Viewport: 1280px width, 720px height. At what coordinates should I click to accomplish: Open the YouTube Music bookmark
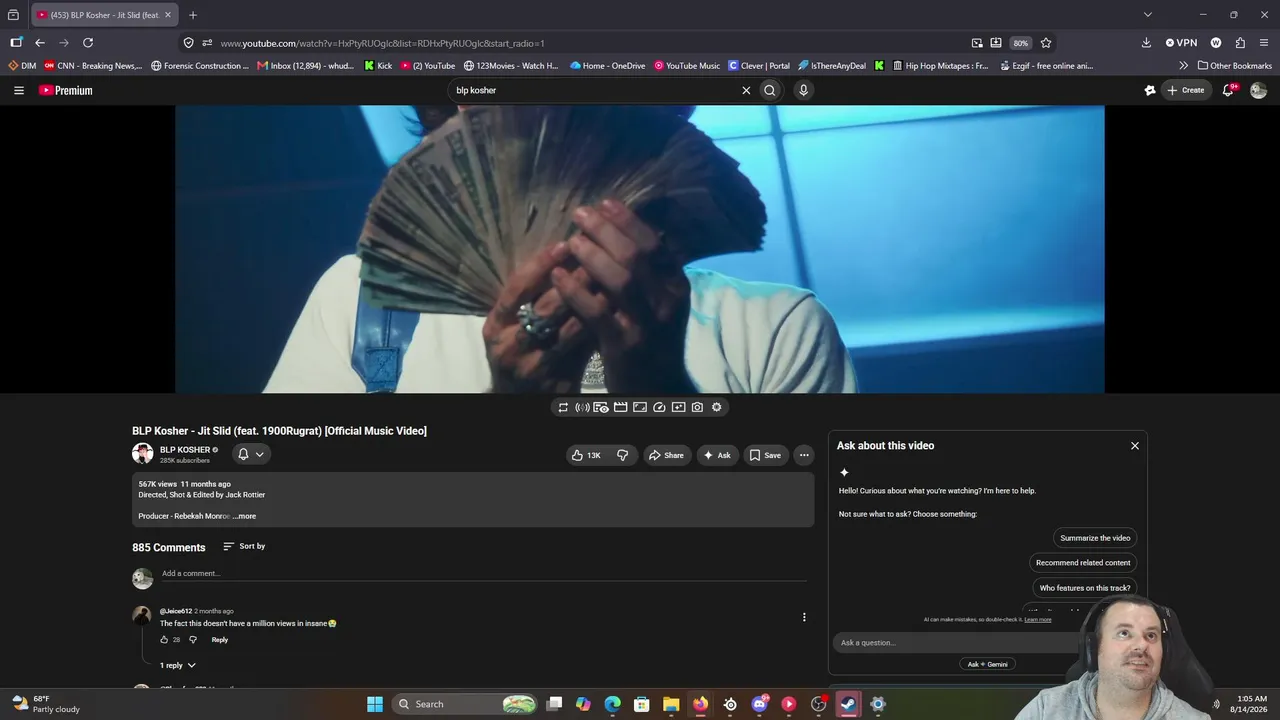(687, 66)
